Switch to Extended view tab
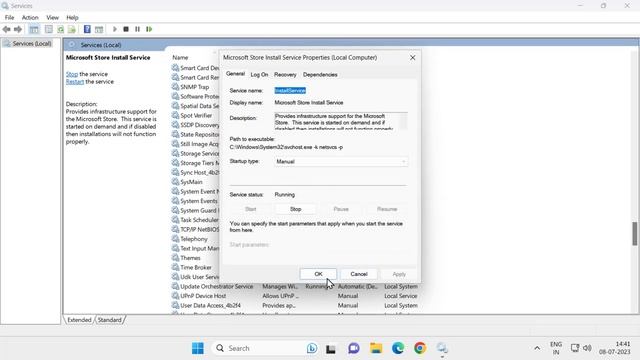Image resolution: width=640 pixels, height=360 pixels. 79,320
